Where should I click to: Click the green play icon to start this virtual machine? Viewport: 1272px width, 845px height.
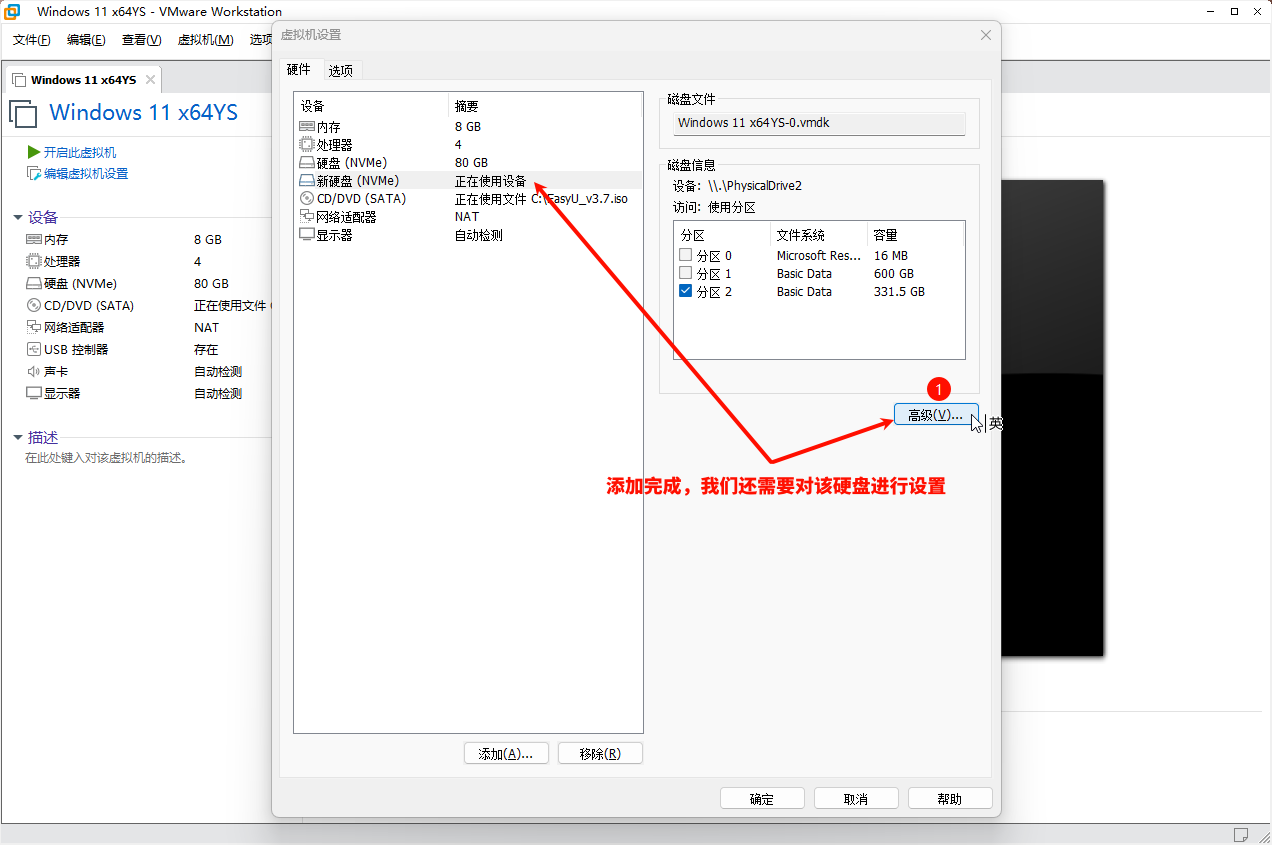click(34, 152)
